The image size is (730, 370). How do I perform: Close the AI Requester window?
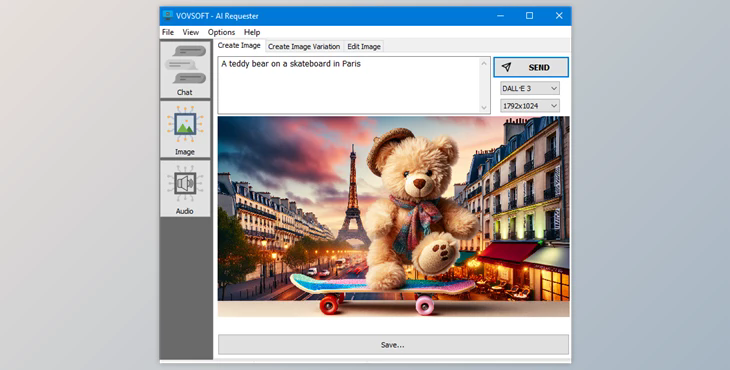(x=559, y=16)
